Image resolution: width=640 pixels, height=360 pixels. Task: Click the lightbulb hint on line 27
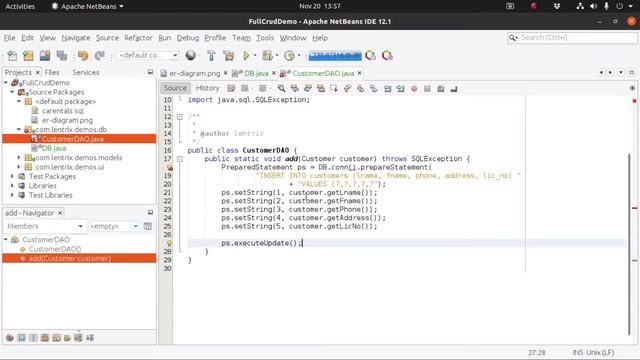(x=169, y=243)
